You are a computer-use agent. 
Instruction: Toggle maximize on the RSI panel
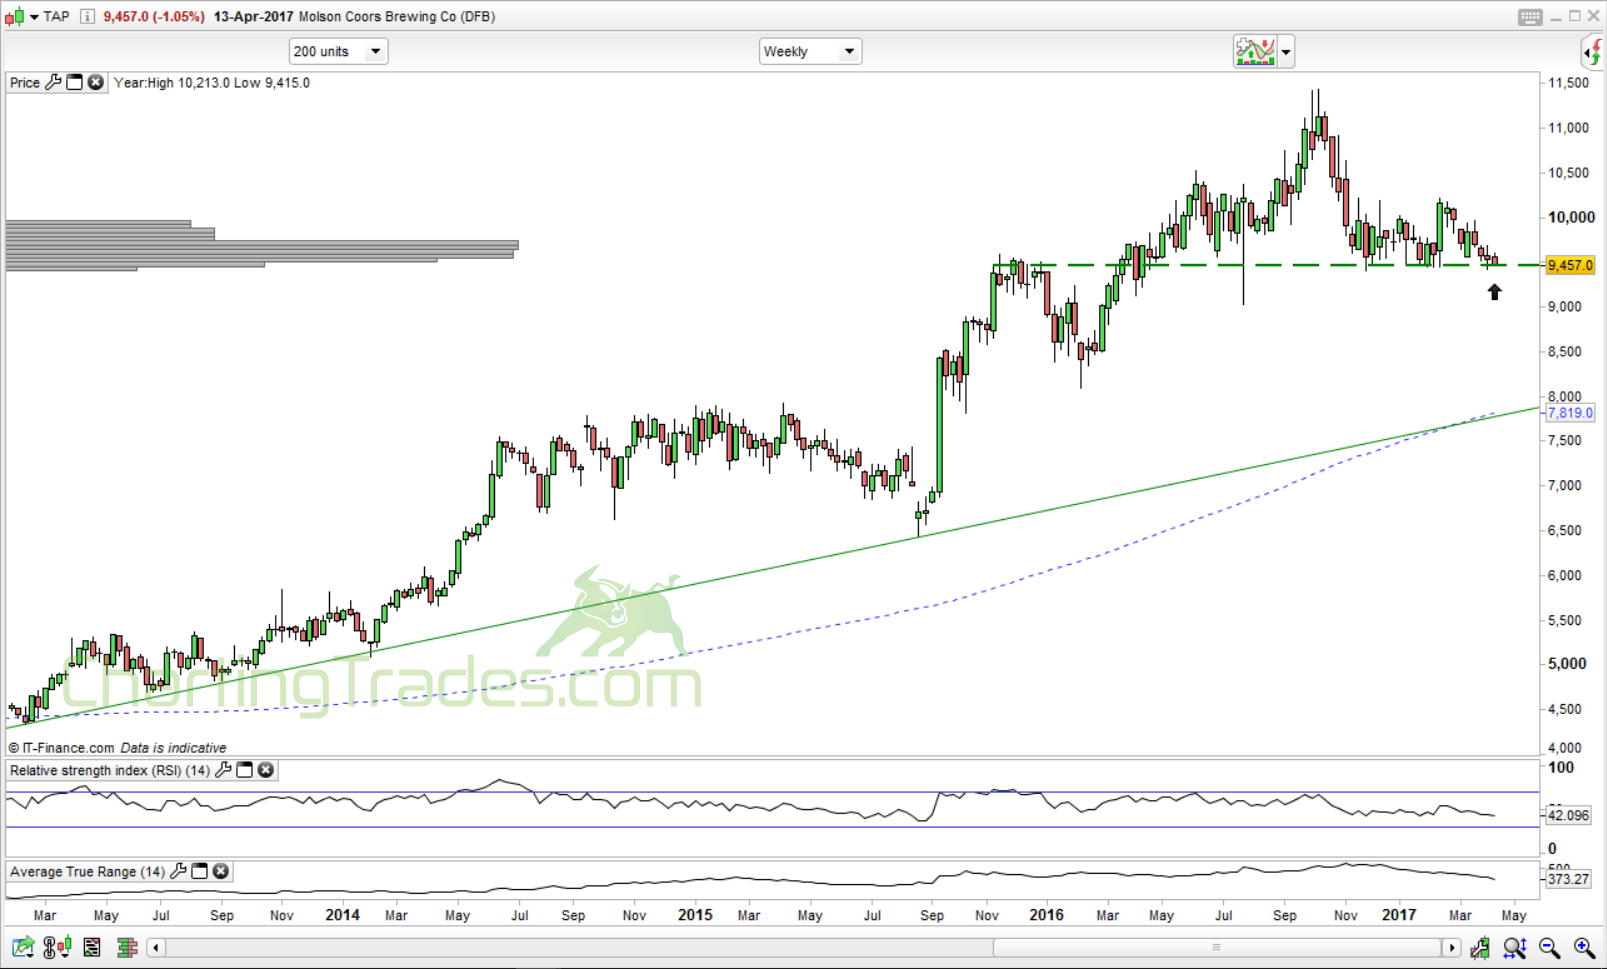tap(244, 770)
